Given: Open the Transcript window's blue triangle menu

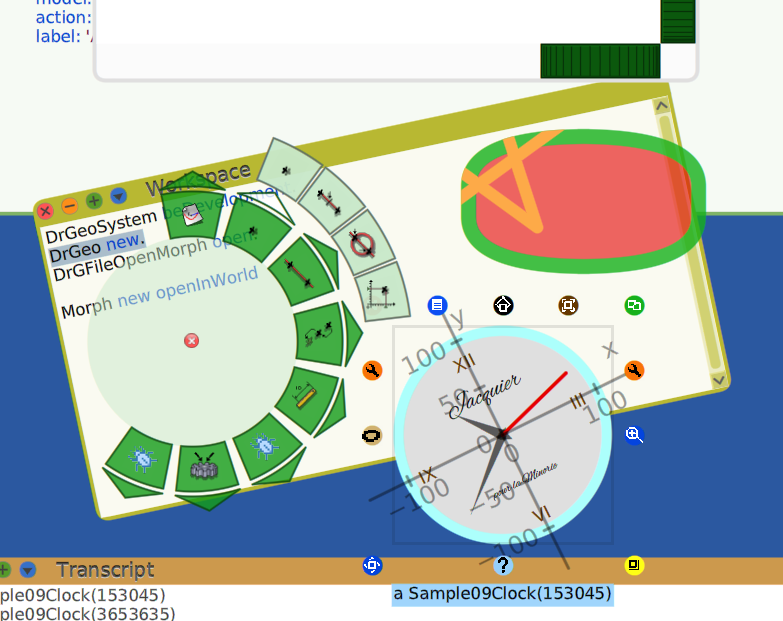Looking at the screenshot, I should click(x=27, y=570).
